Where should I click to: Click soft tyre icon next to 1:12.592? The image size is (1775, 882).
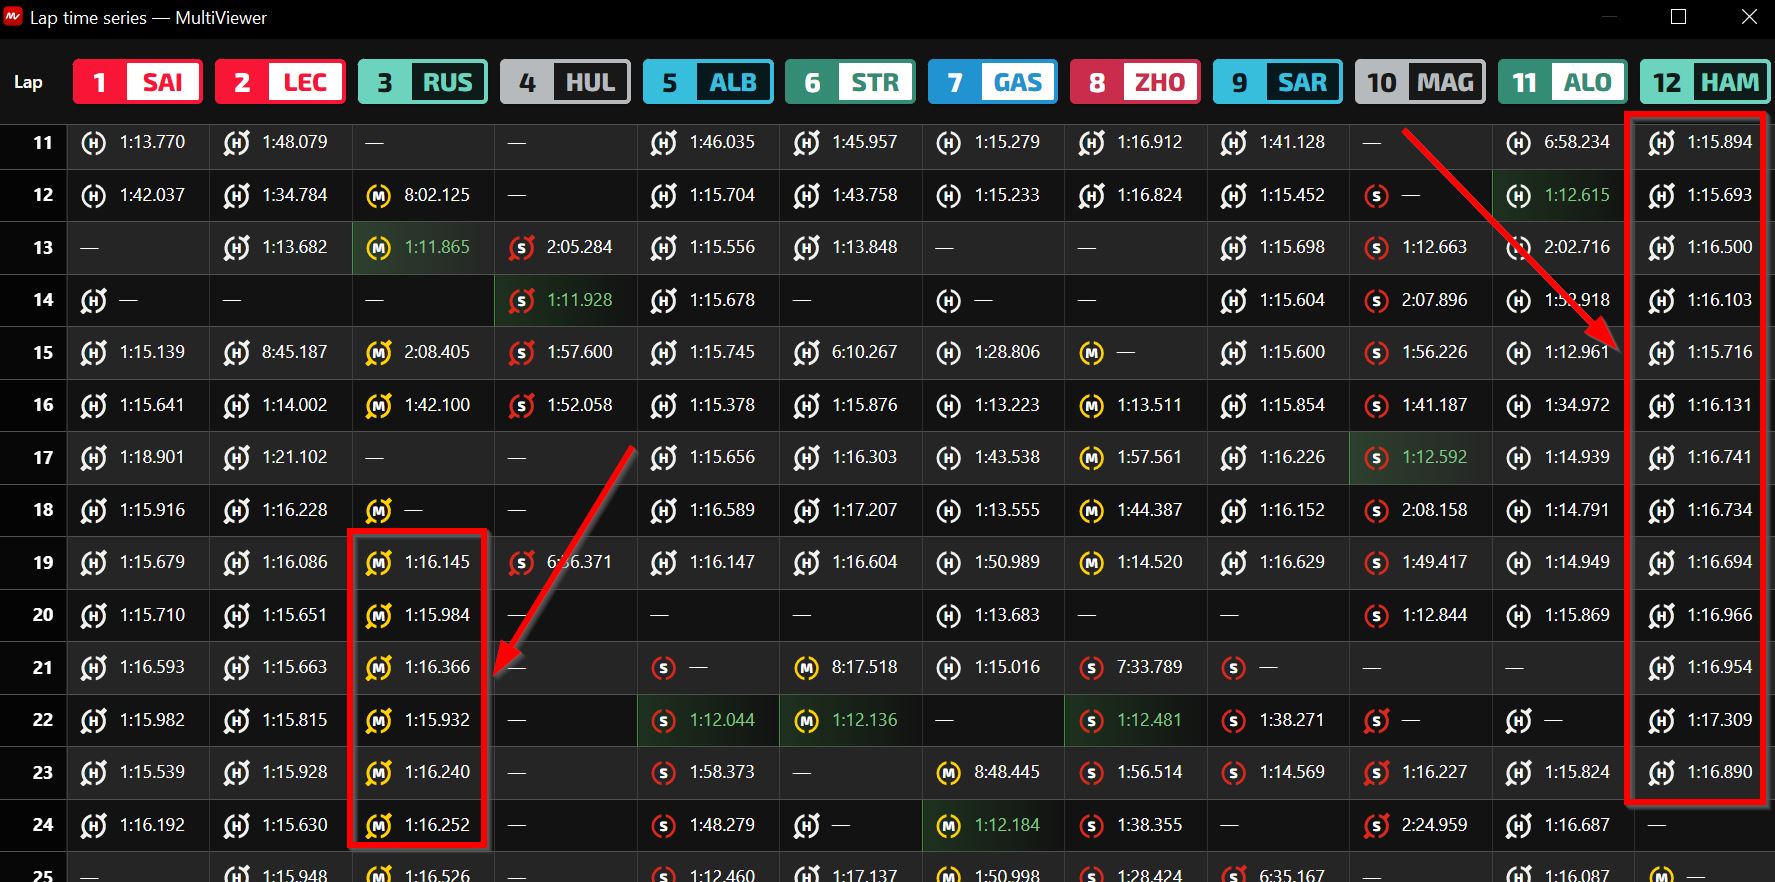[x=1376, y=458]
